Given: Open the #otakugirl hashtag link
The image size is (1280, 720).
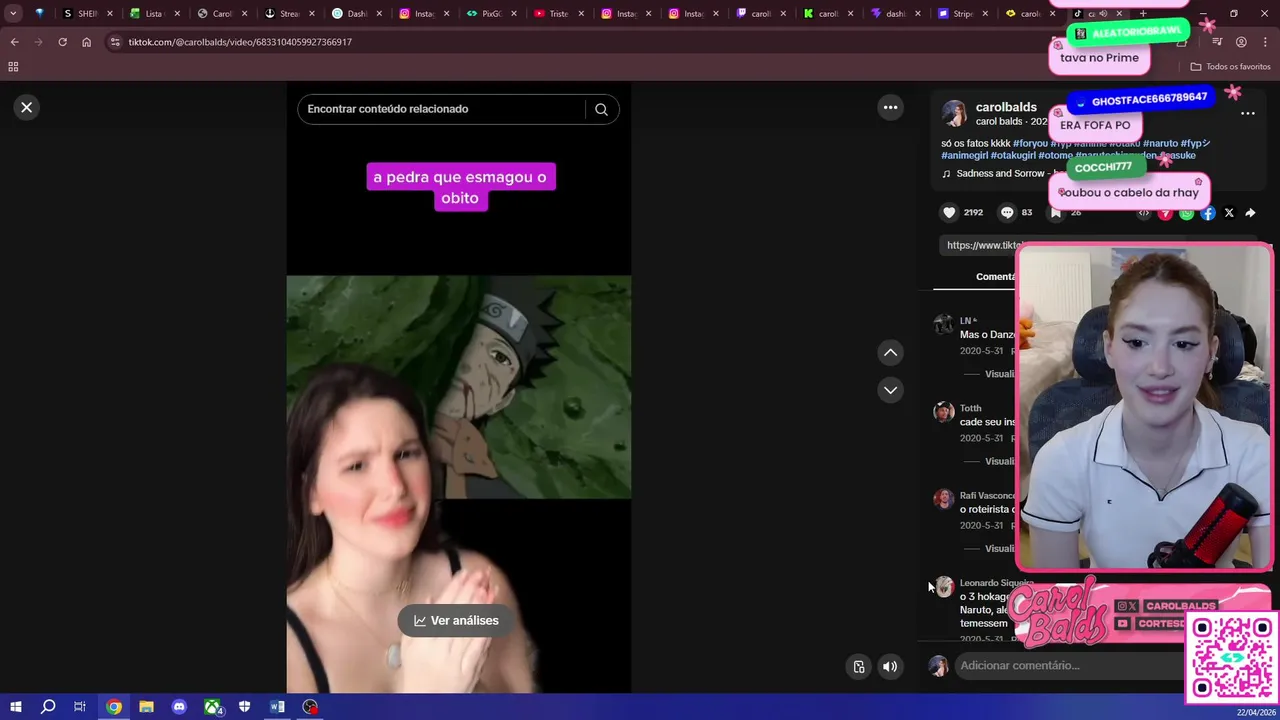Looking at the screenshot, I should coord(1013,155).
